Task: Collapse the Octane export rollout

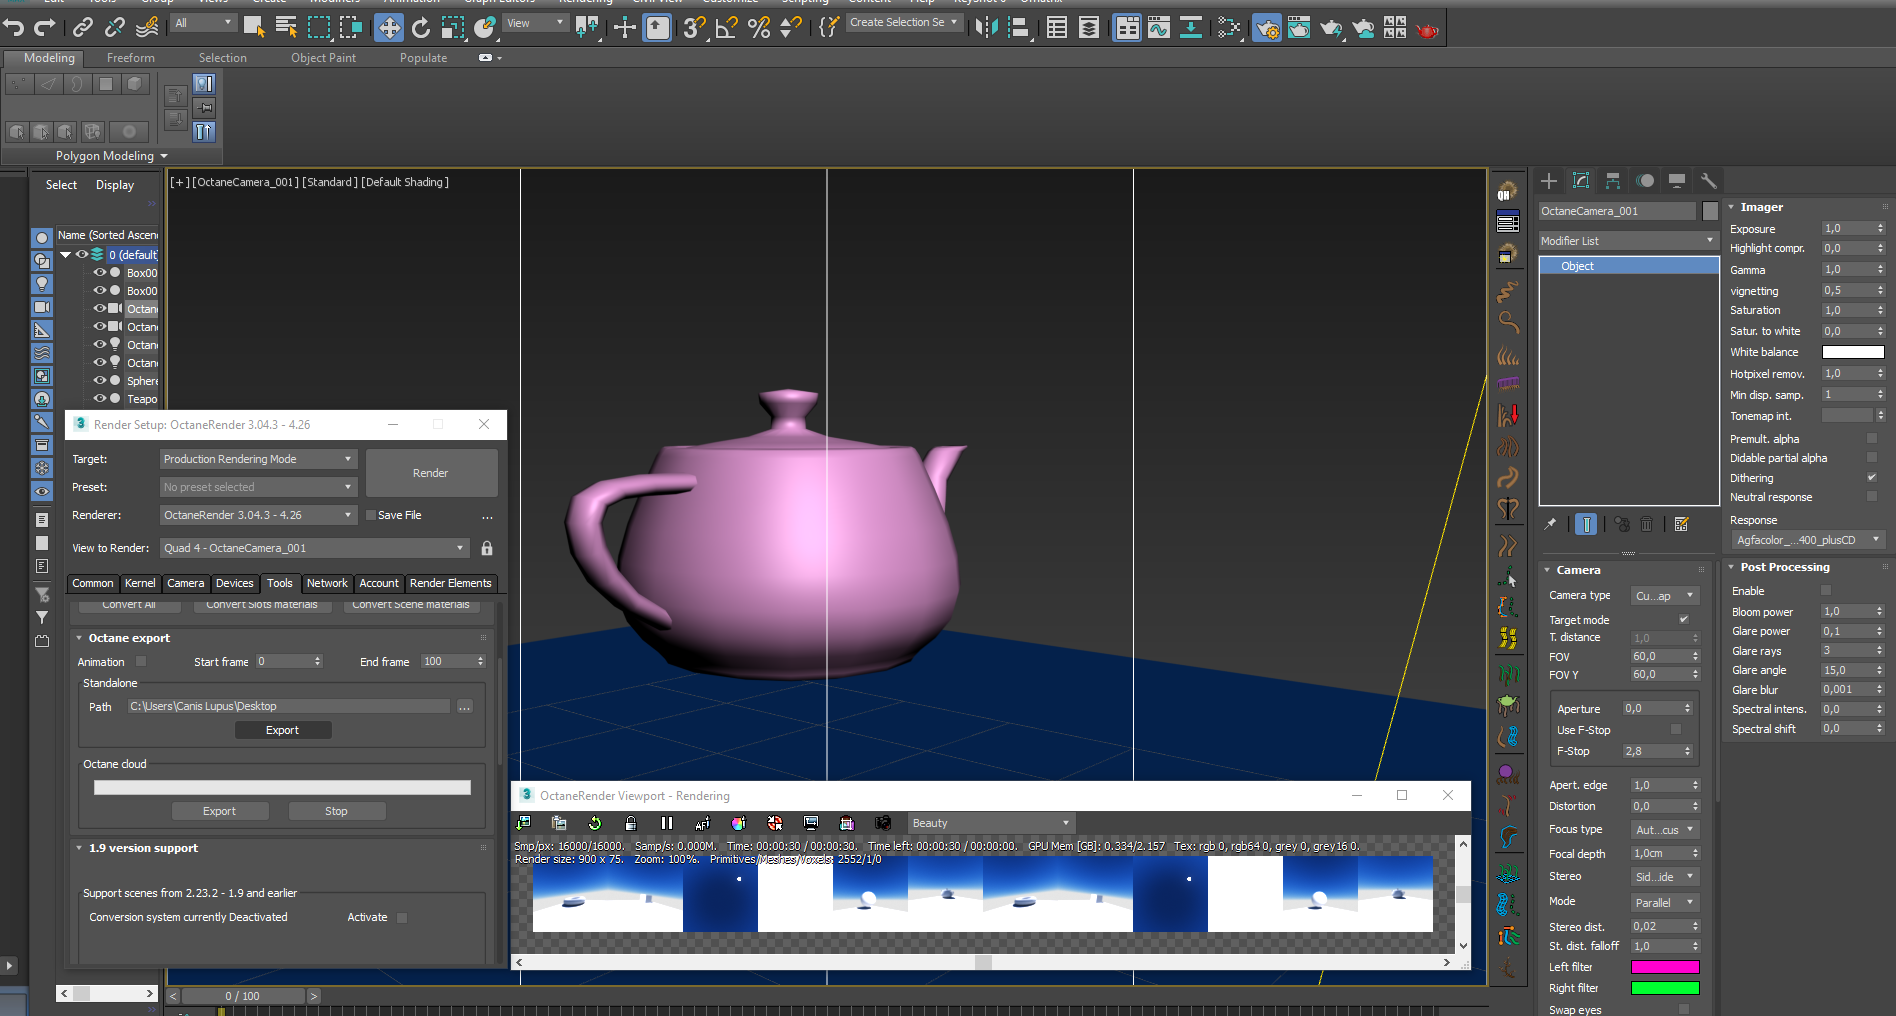Action: click(x=129, y=638)
